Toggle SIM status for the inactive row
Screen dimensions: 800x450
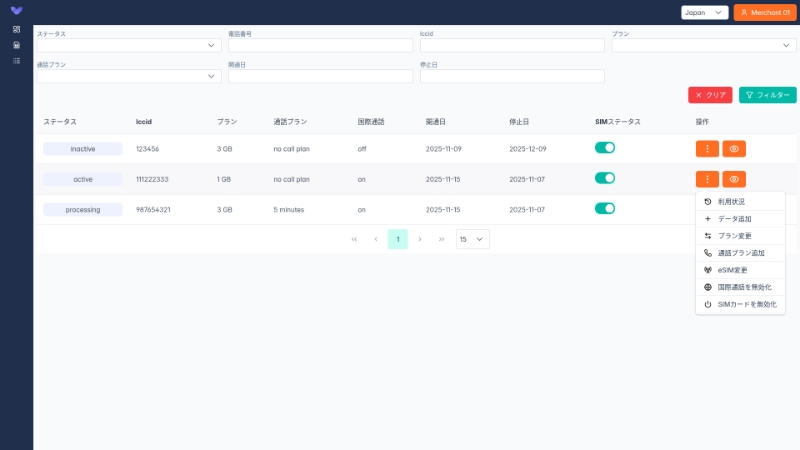pyautogui.click(x=604, y=148)
